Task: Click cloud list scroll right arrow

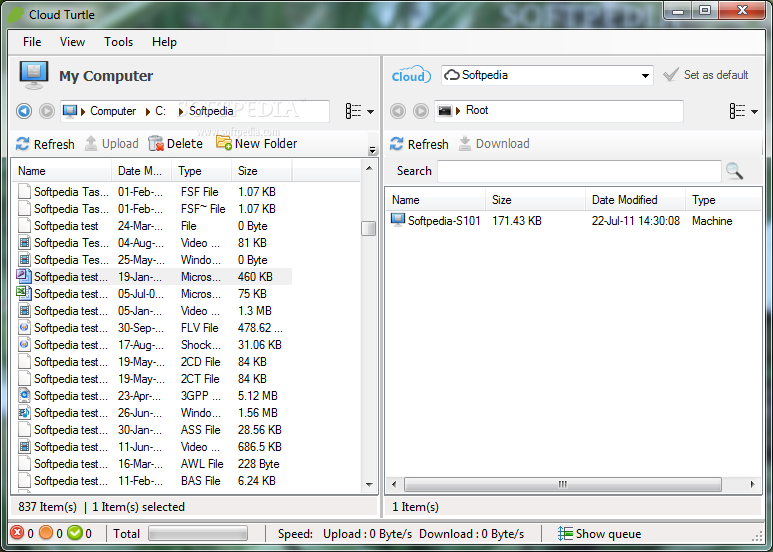Action: pyautogui.click(x=752, y=484)
